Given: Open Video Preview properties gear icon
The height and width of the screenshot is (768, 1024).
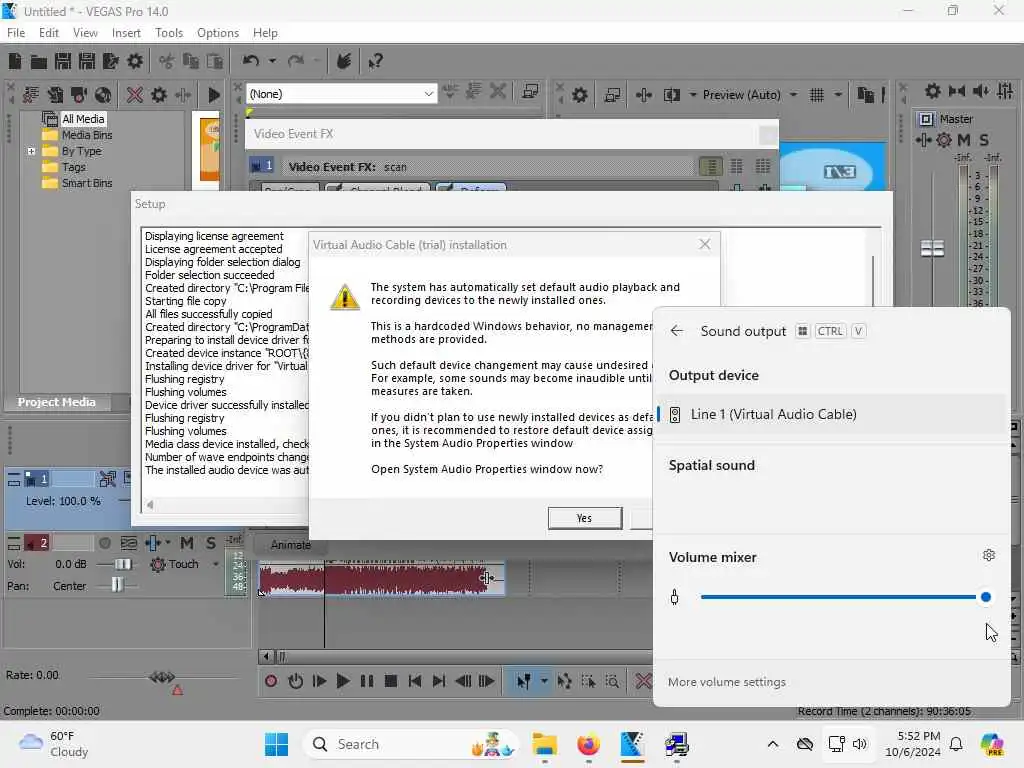Looking at the screenshot, I should pos(579,95).
